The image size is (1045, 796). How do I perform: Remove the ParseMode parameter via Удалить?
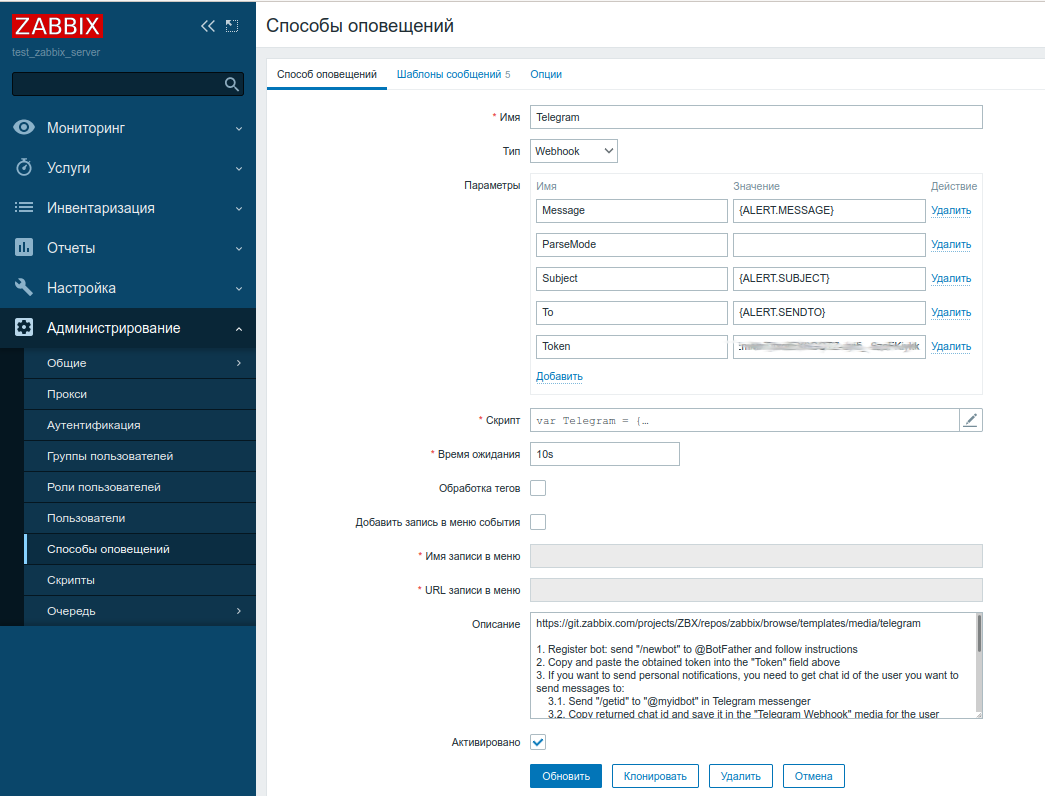pyautogui.click(x=951, y=244)
